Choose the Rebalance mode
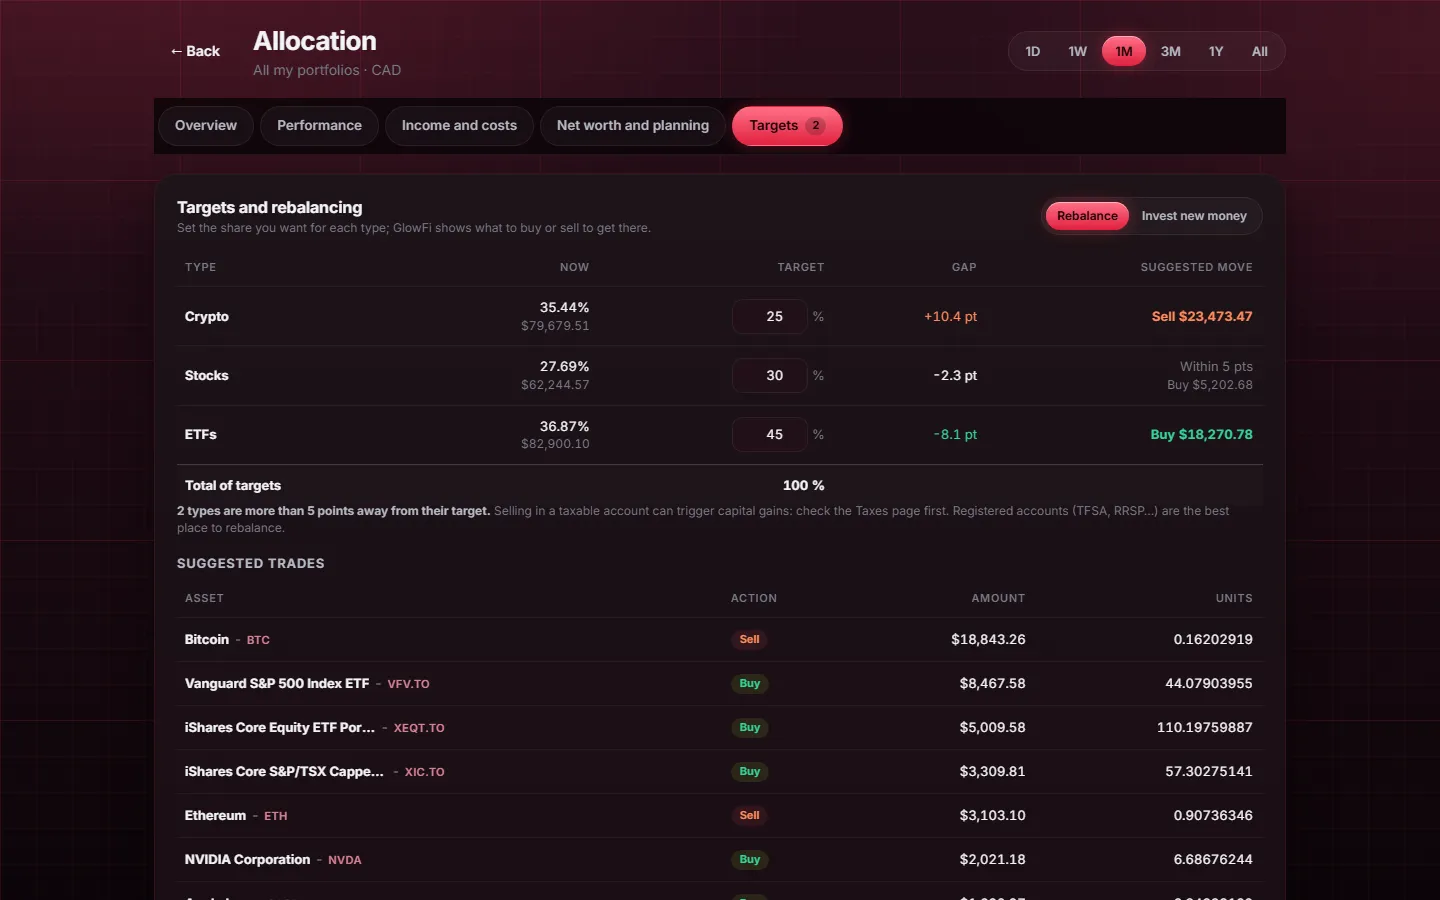Viewport: 1440px width, 900px height. point(1087,216)
